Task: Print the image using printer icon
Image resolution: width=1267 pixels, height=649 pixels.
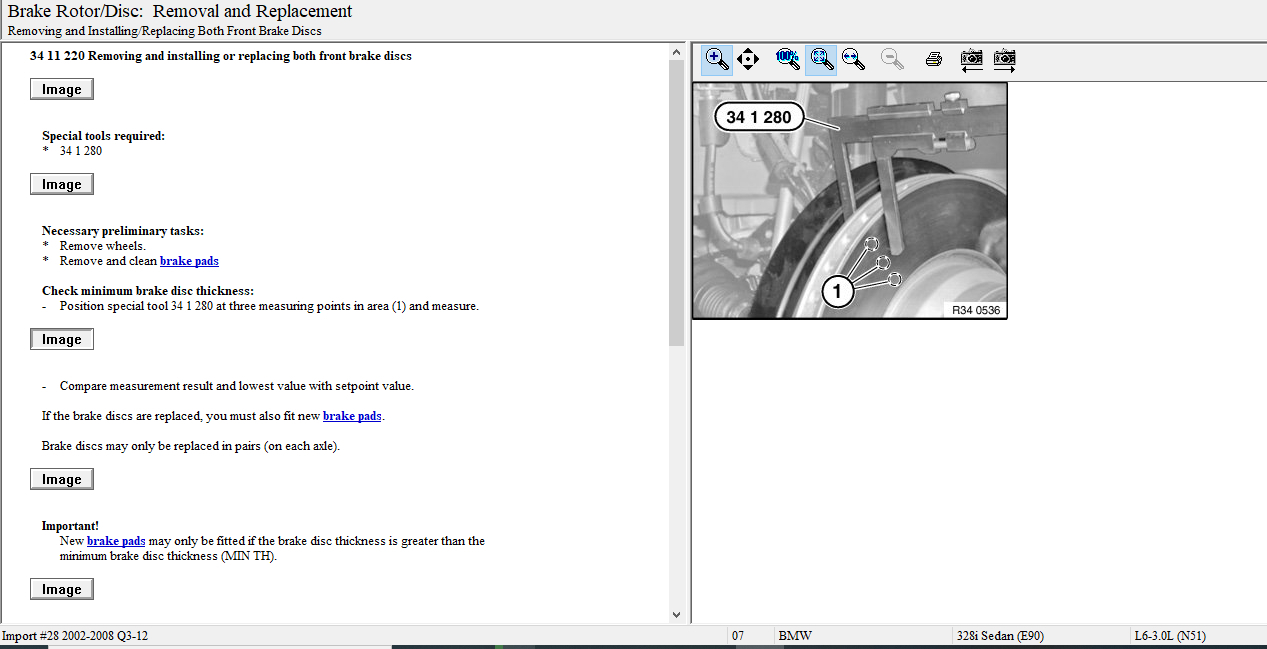Action: coord(934,59)
